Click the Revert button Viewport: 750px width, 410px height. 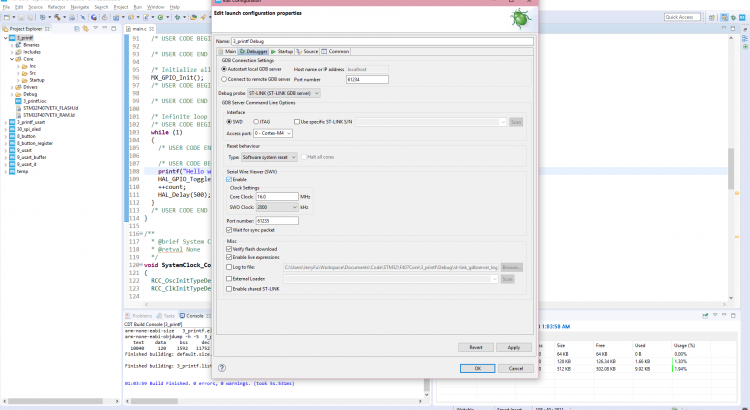(x=476, y=347)
